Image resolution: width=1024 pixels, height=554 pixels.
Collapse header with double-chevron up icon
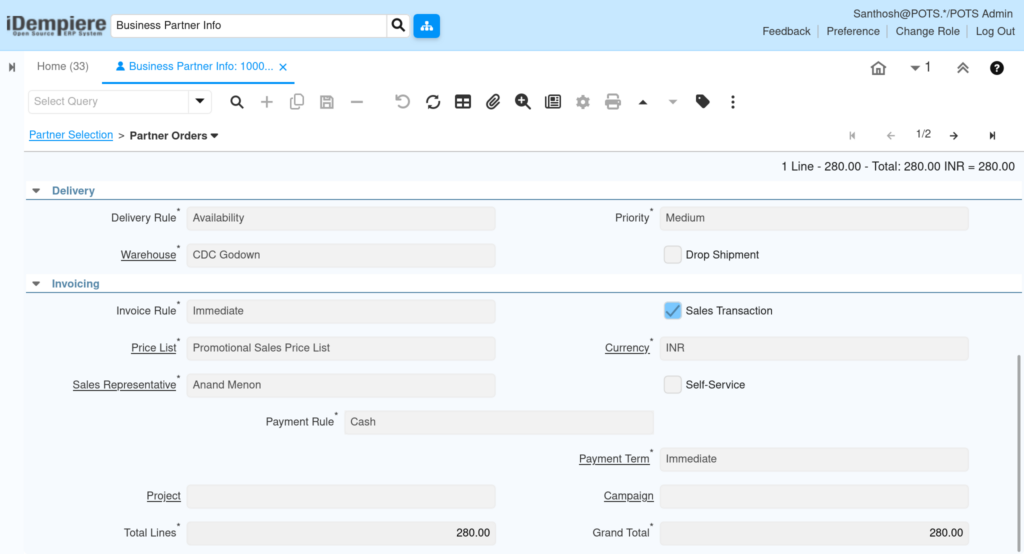coord(963,68)
